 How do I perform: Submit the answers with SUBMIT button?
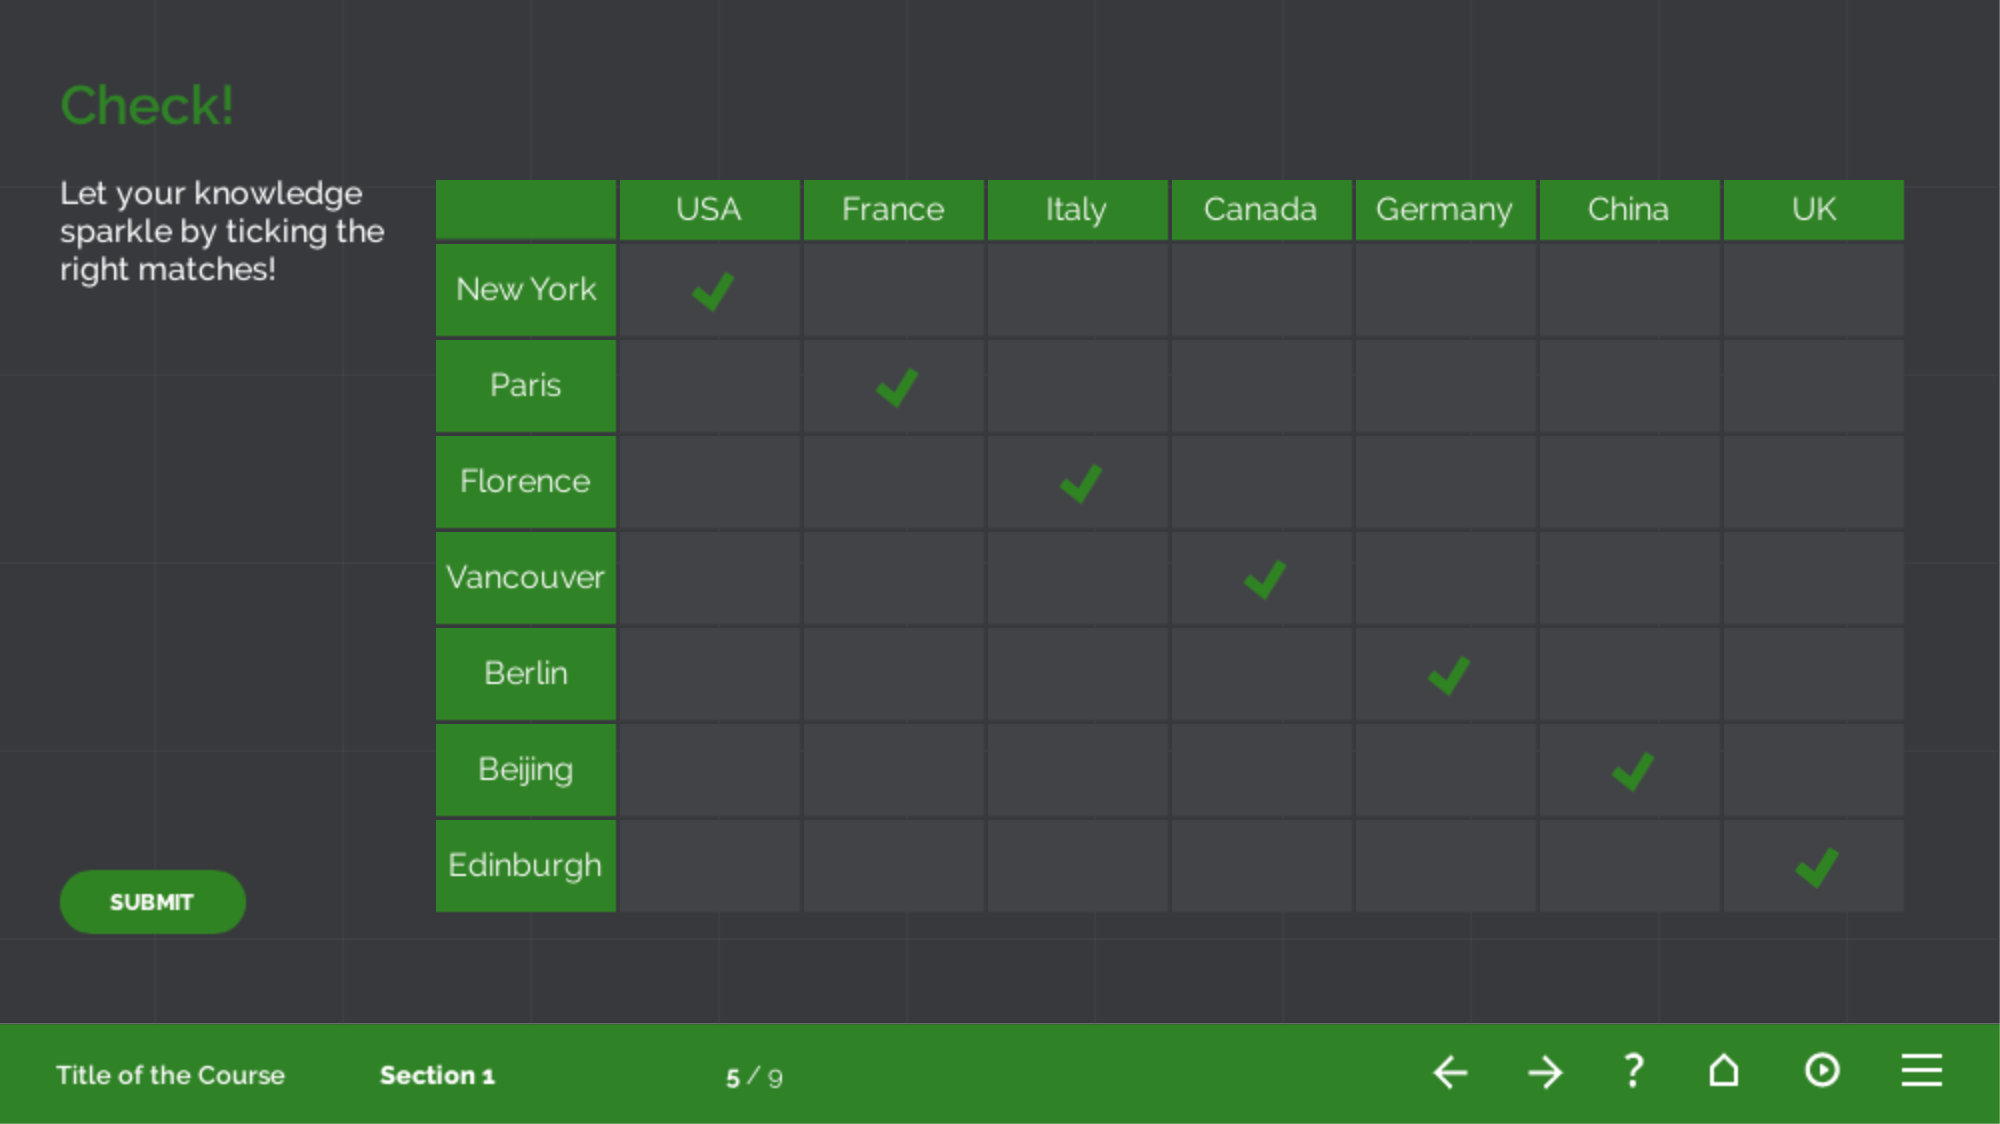(152, 902)
